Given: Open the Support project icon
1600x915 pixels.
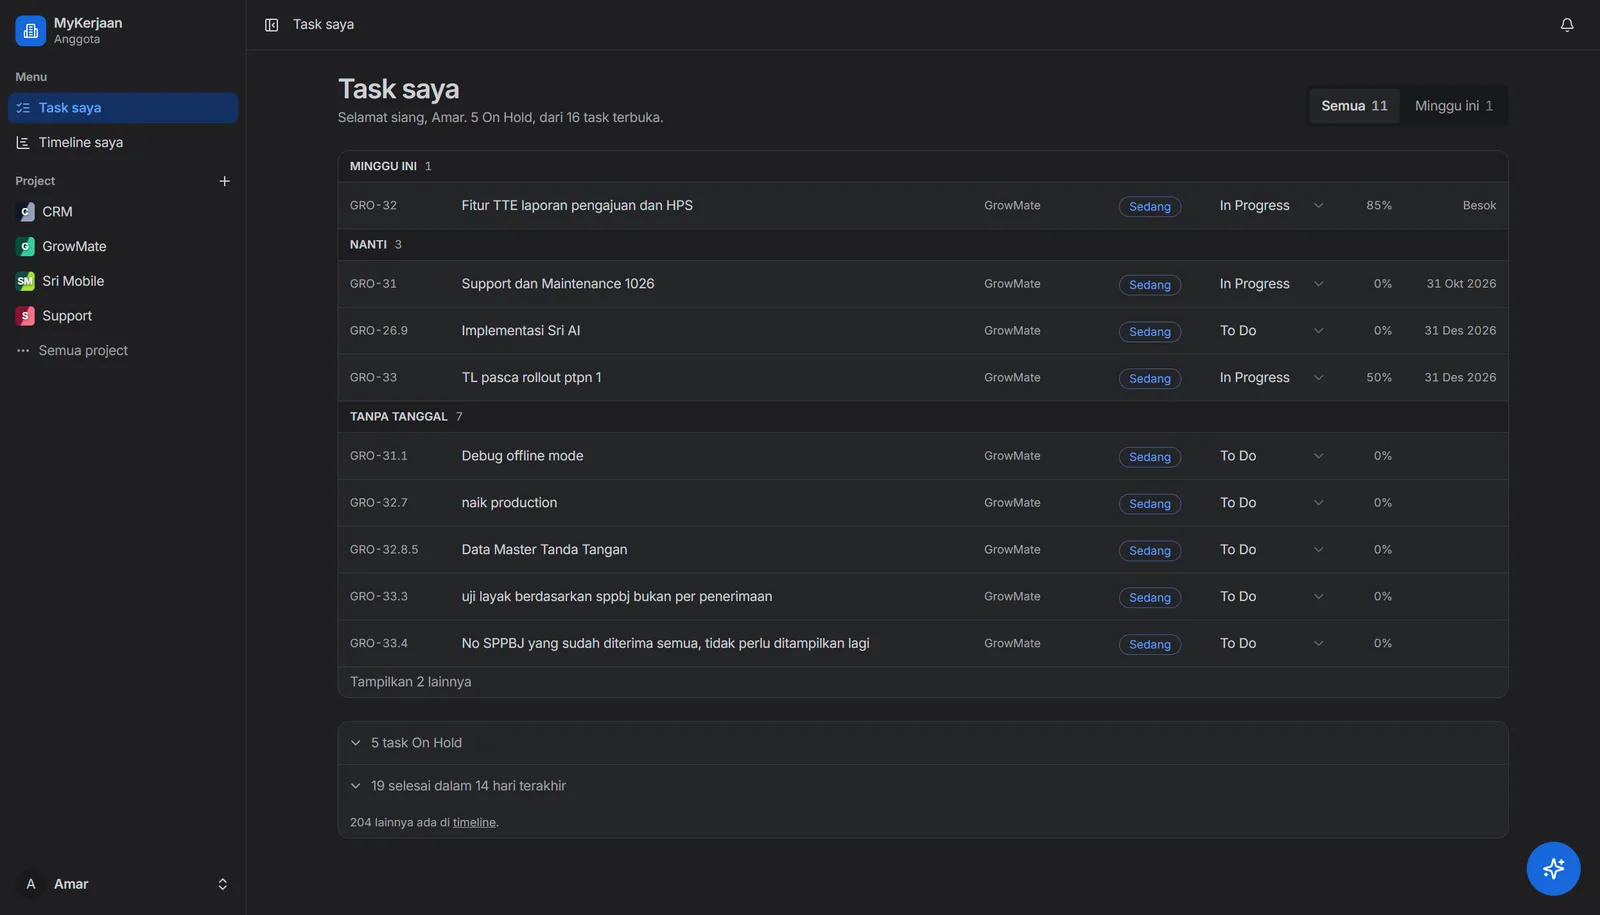Looking at the screenshot, I should pyautogui.click(x=26, y=316).
